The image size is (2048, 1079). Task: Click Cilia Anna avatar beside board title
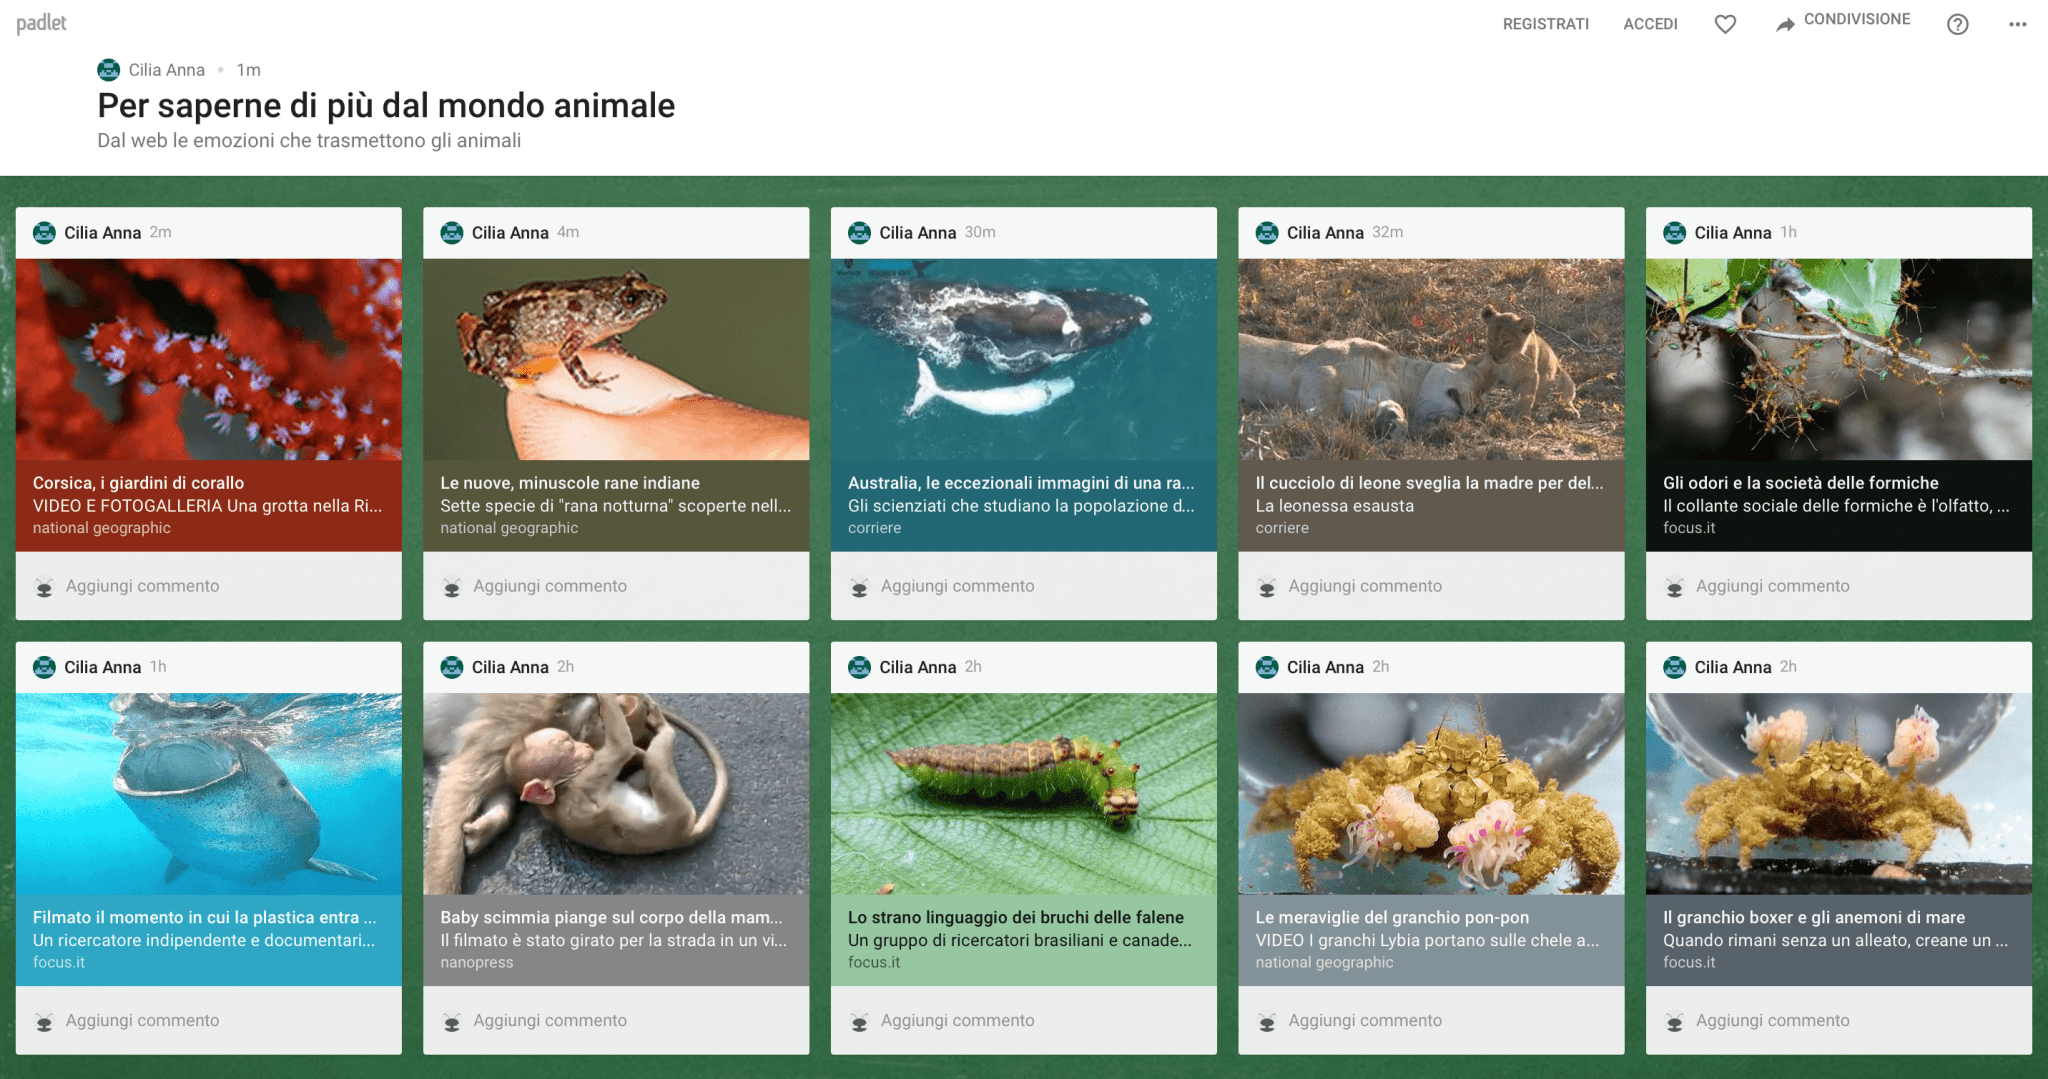108,70
